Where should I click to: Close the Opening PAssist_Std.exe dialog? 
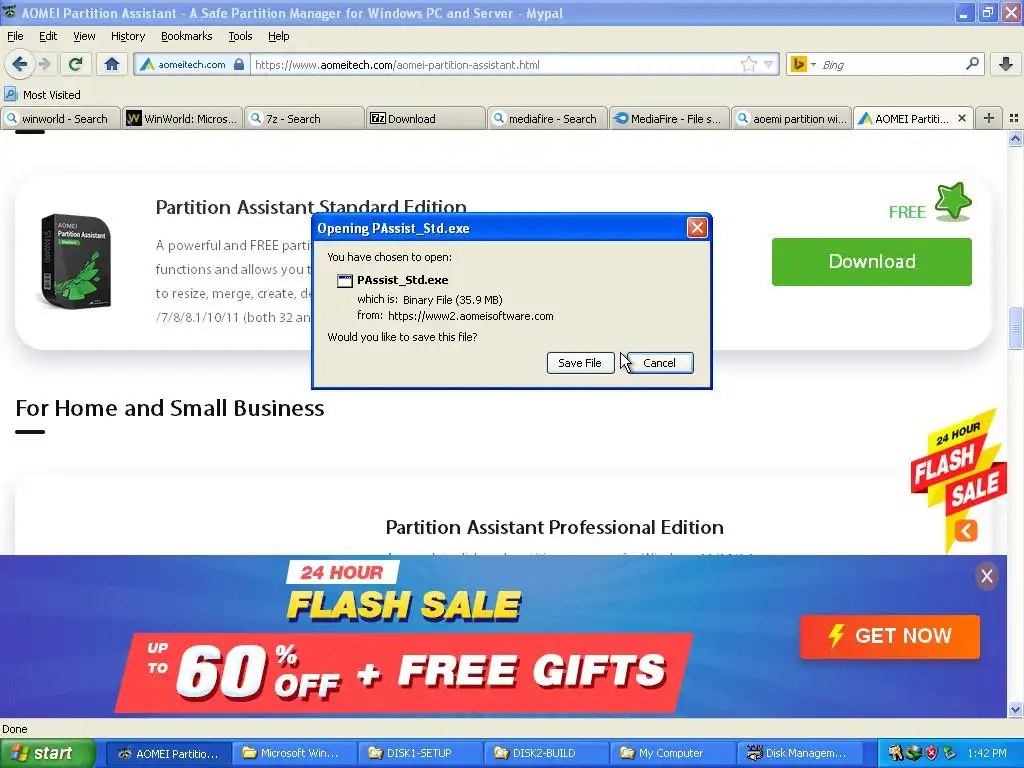click(697, 227)
